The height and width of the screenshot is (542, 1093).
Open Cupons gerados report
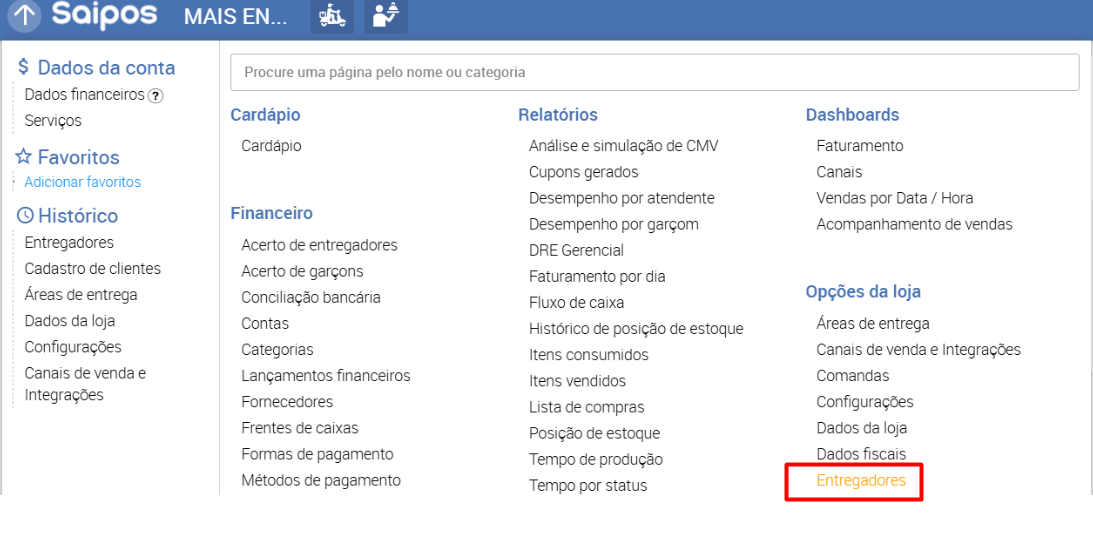point(583,171)
